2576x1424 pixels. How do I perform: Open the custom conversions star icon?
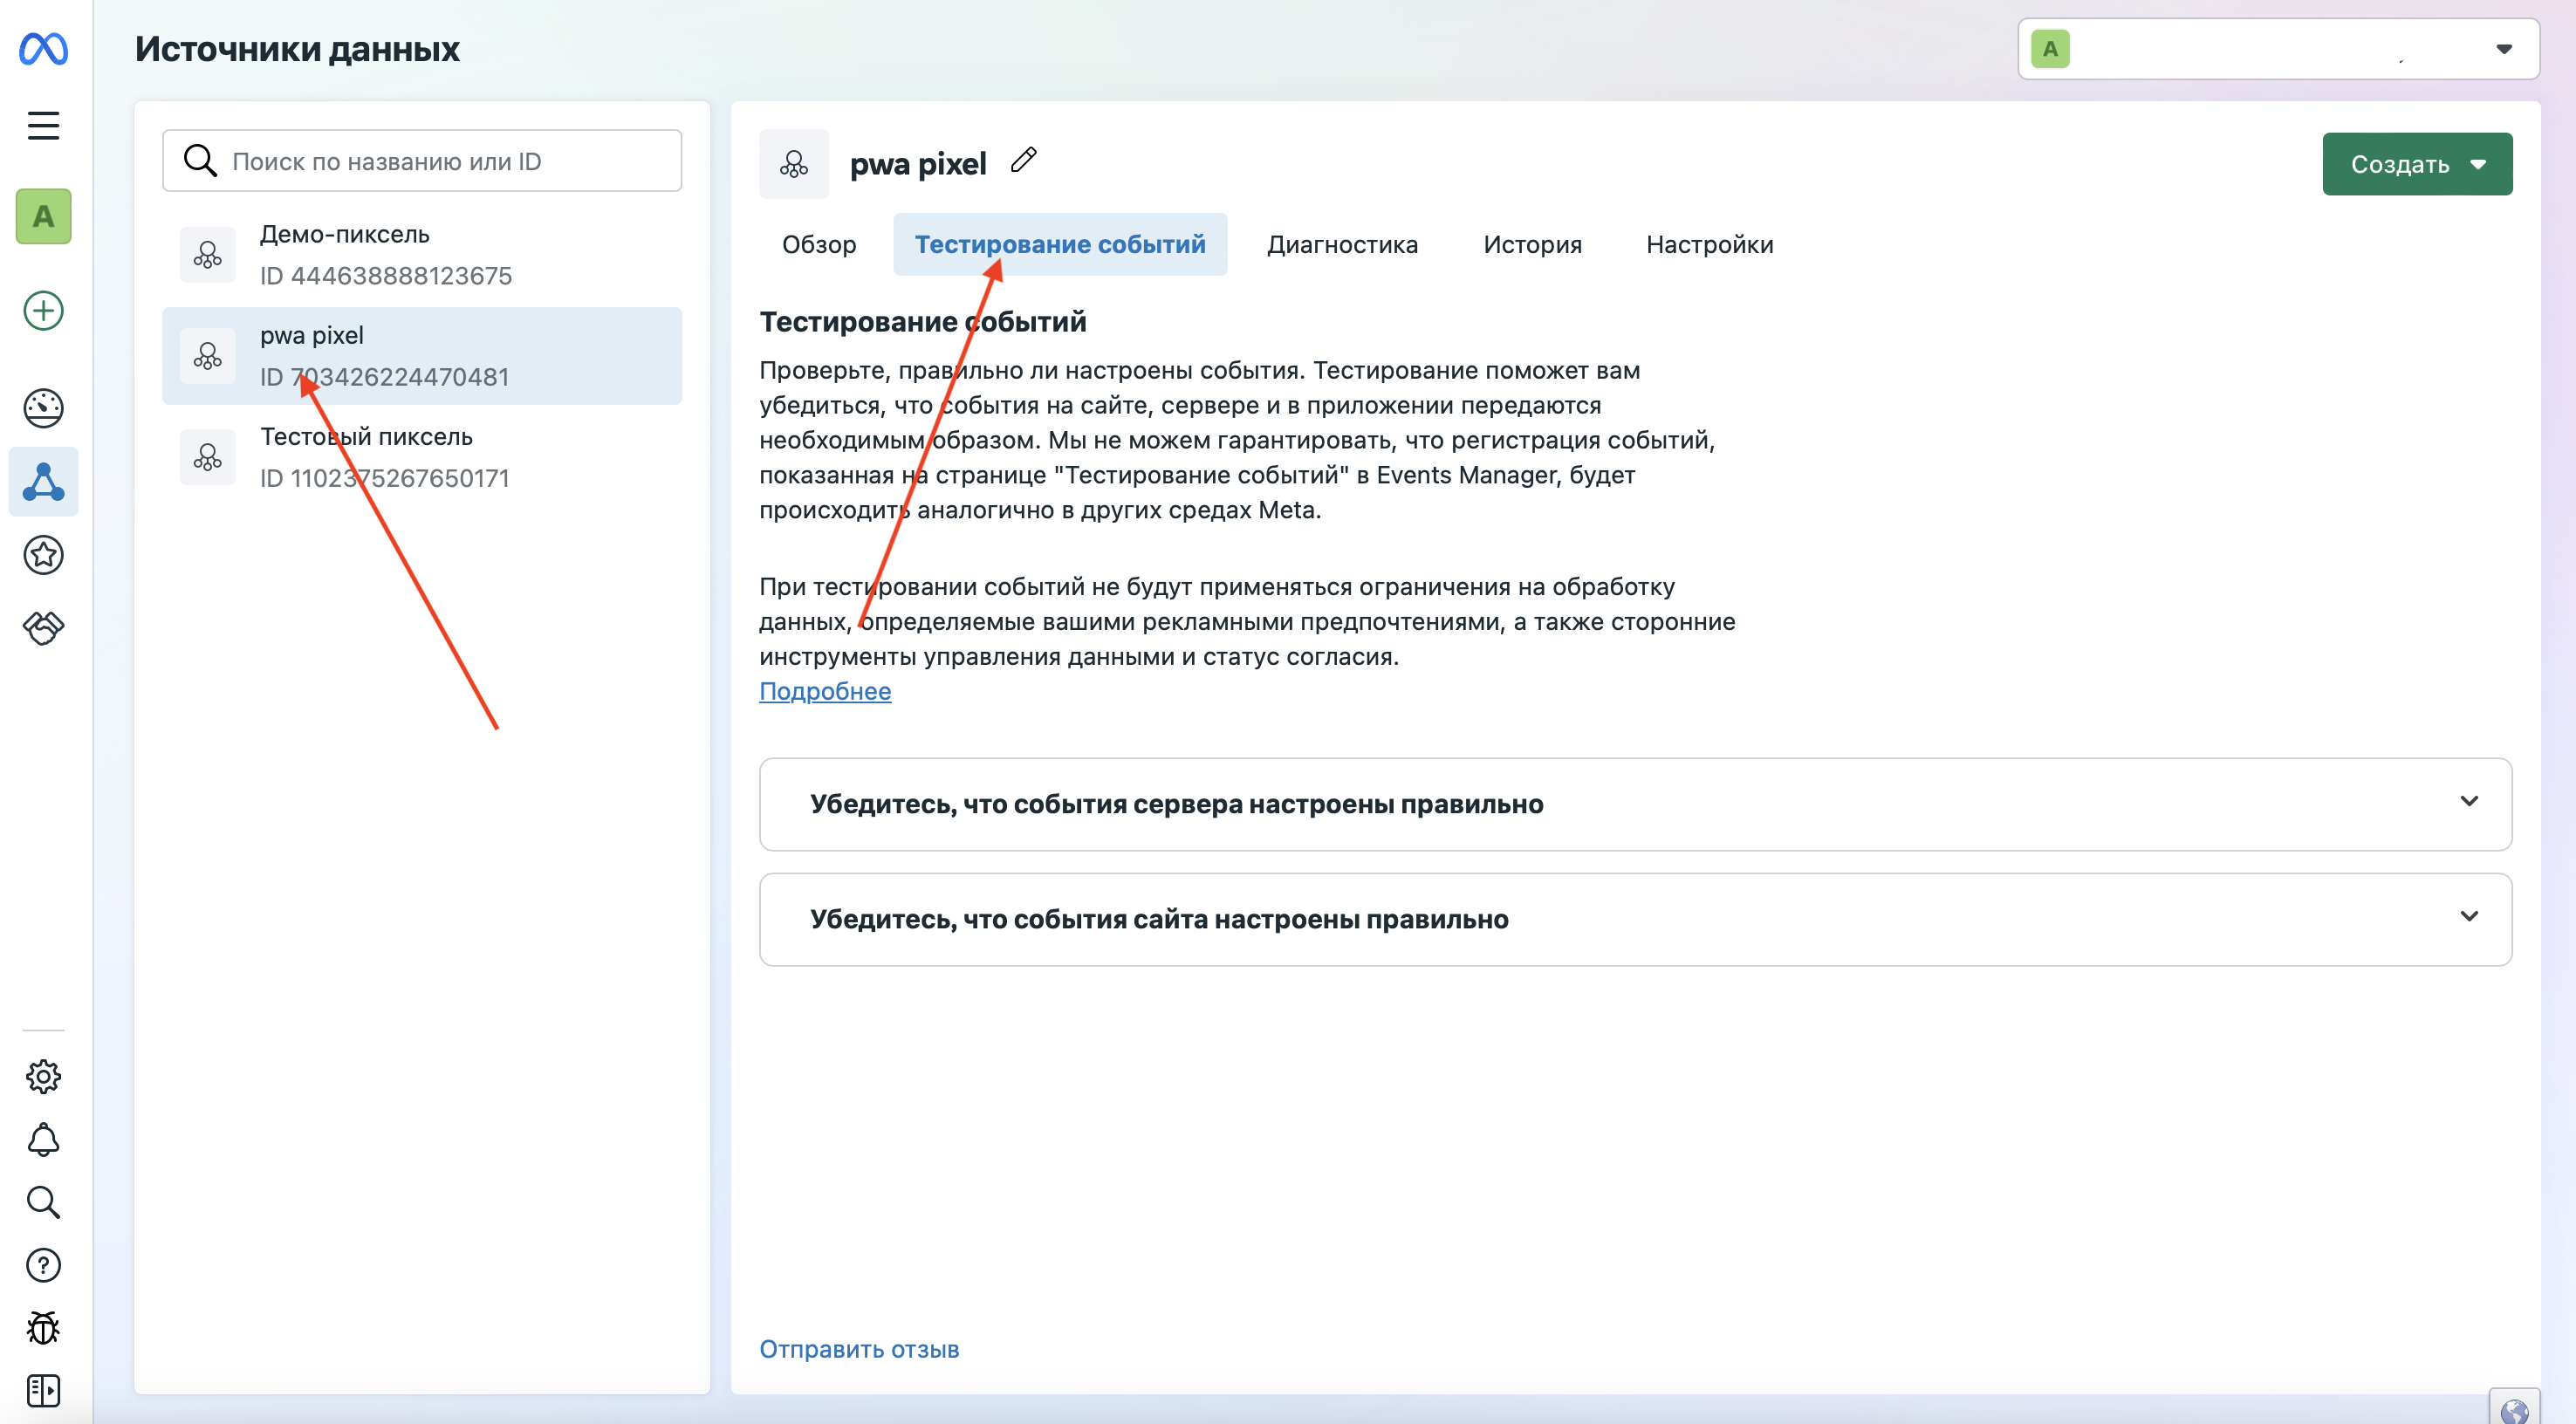[43, 555]
